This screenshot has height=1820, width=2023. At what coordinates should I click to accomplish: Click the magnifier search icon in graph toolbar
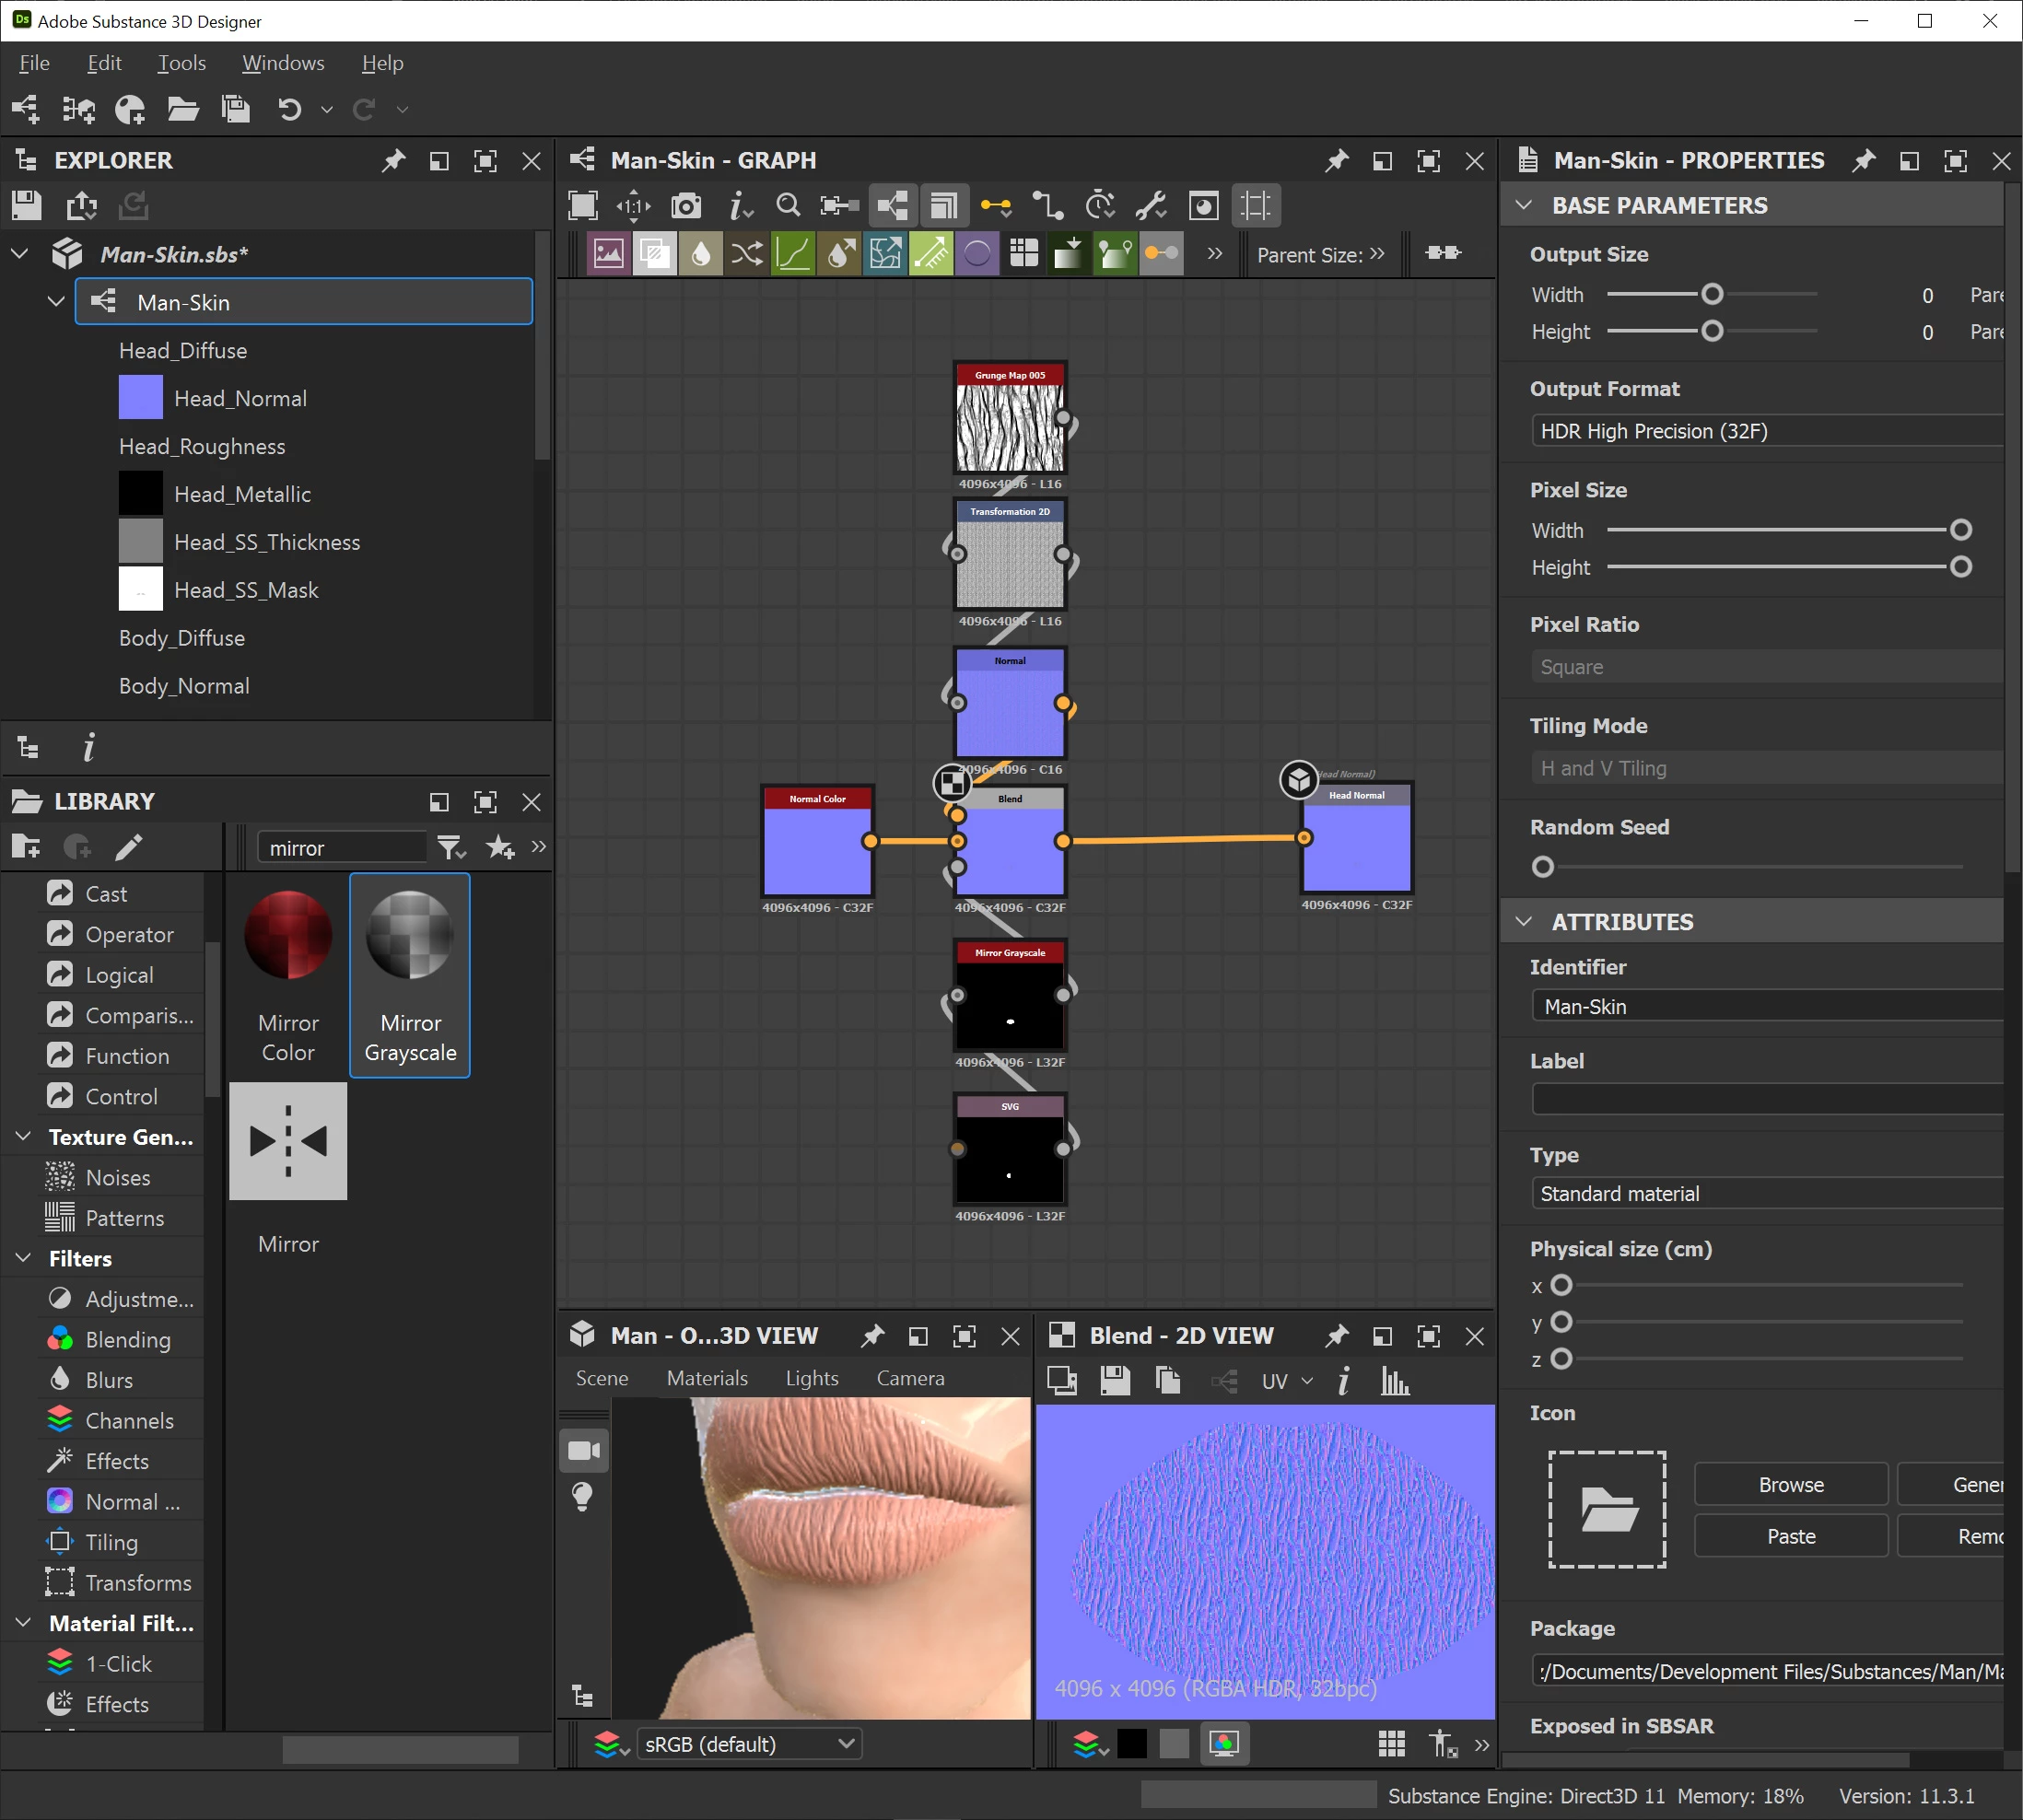point(788,206)
